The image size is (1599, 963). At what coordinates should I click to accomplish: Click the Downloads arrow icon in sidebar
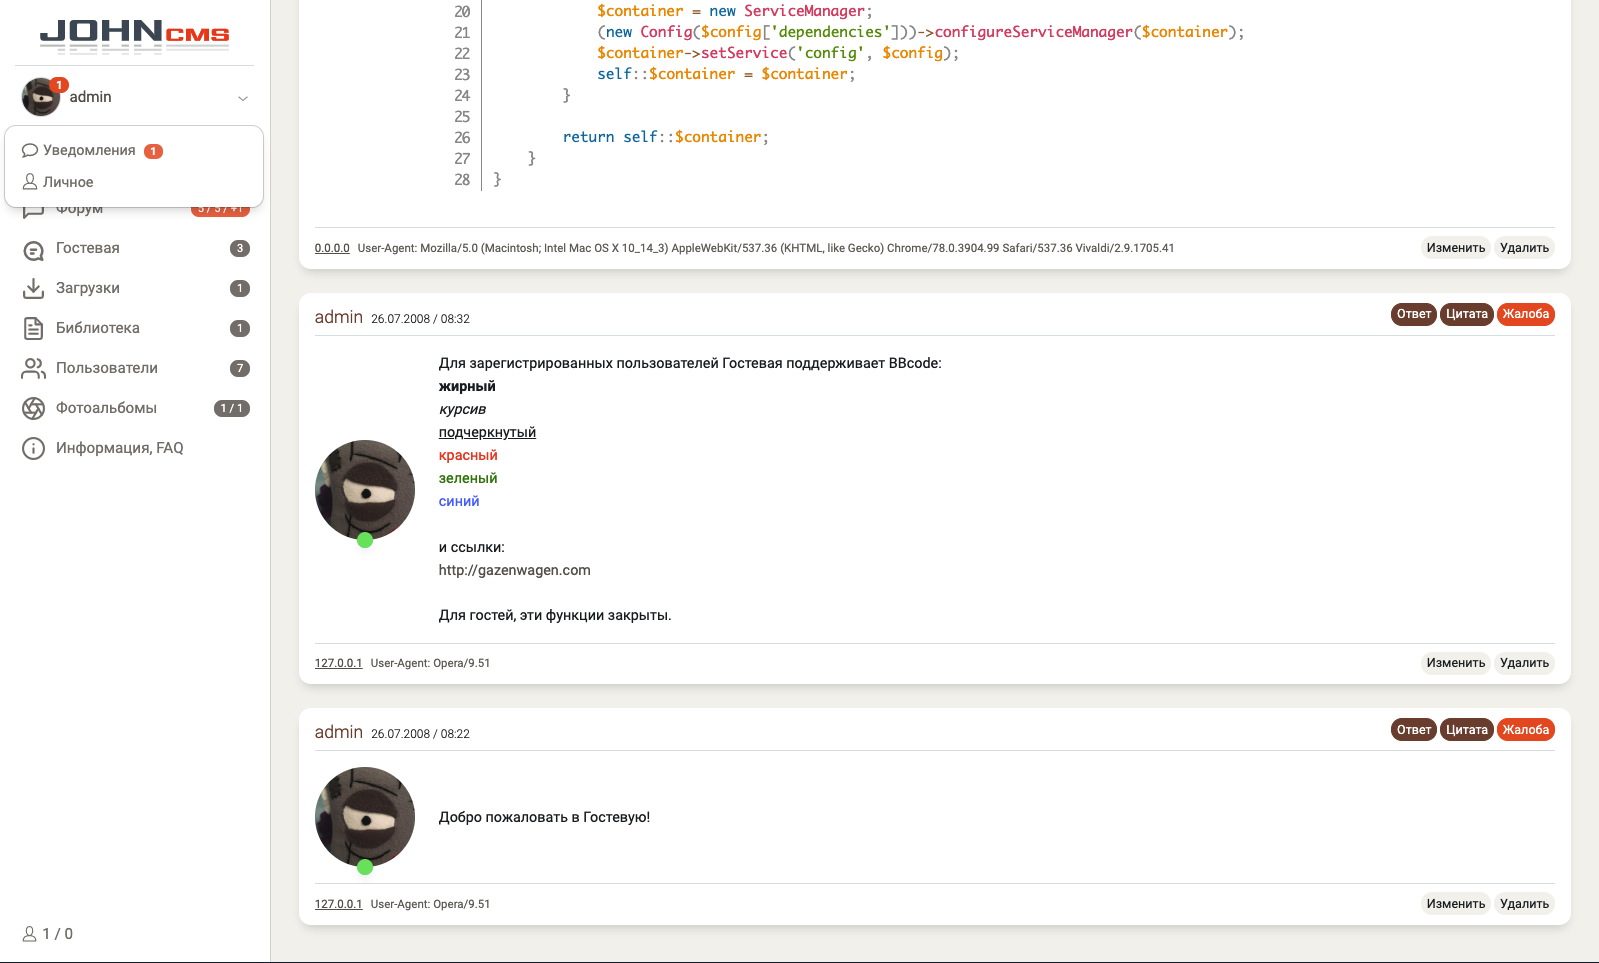click(33, 288)
